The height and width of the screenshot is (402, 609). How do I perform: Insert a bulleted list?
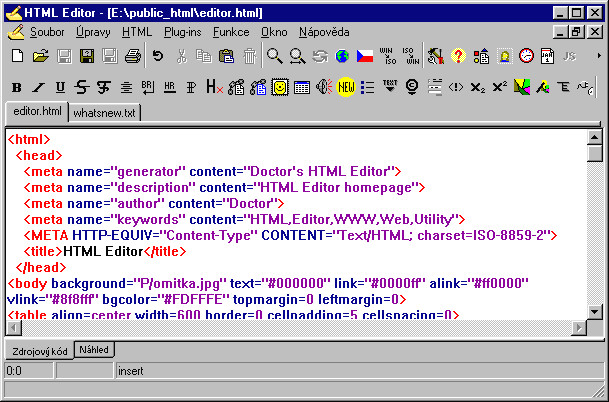[x=367, y=87]
